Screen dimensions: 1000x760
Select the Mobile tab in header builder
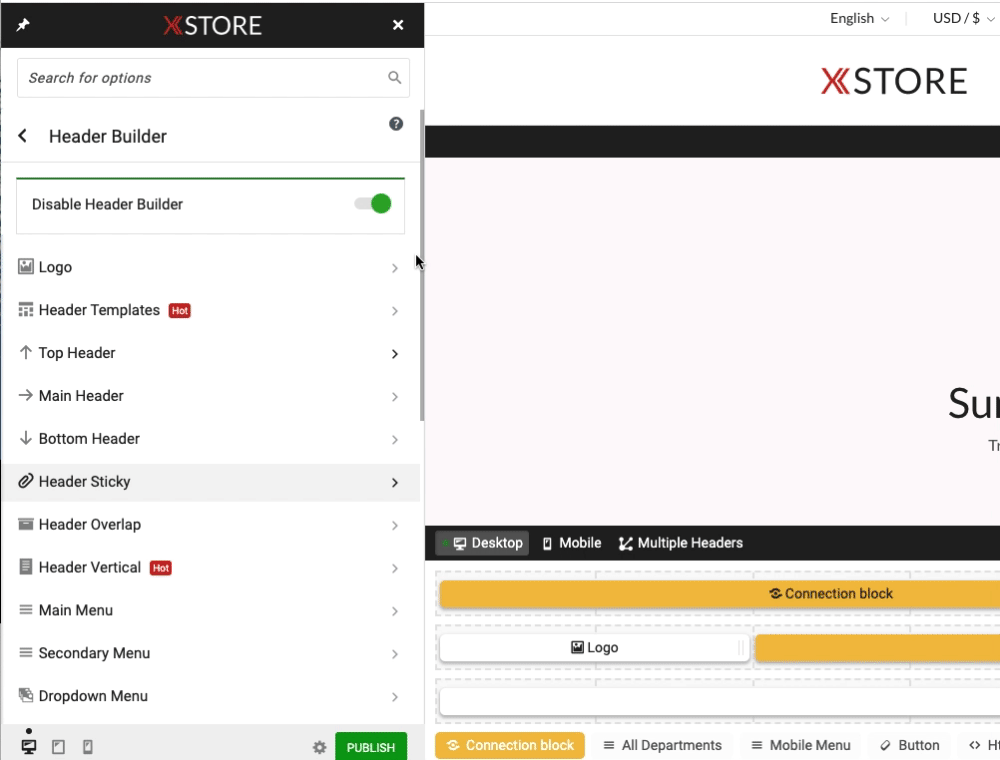[571, 543]
